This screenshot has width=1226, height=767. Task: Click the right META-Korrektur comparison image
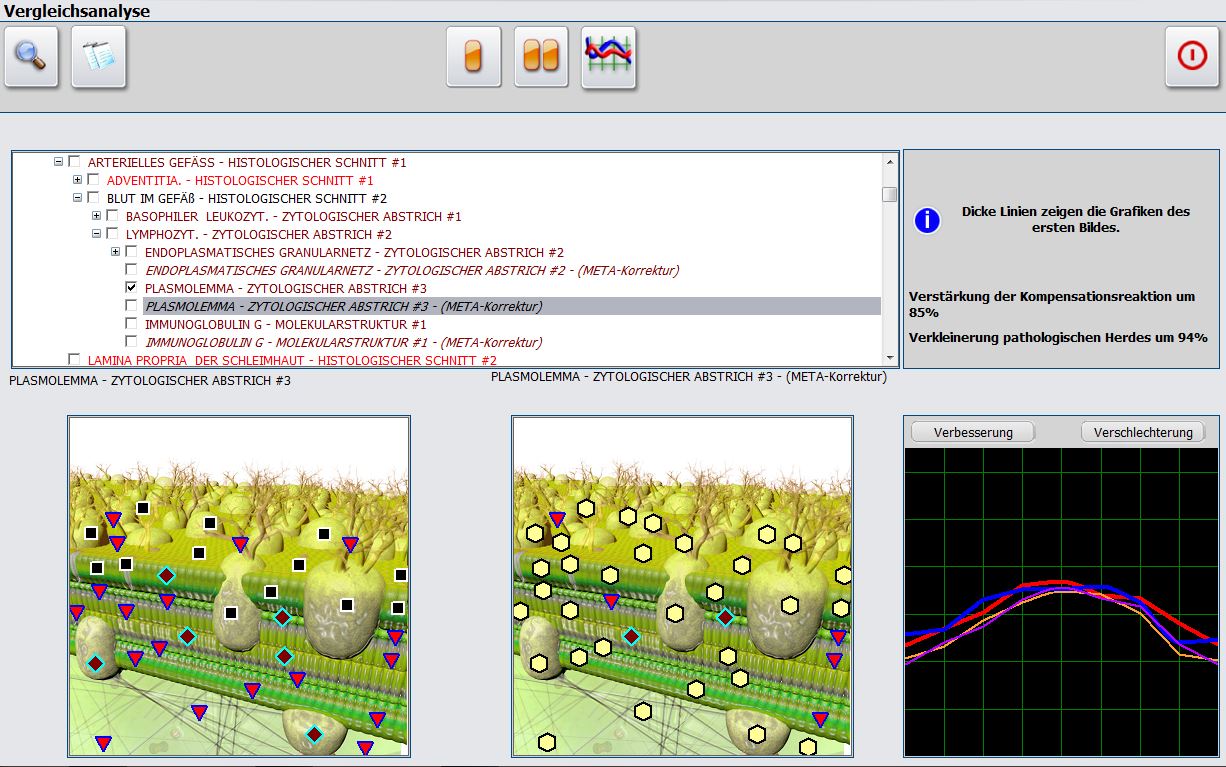[682, 586]
